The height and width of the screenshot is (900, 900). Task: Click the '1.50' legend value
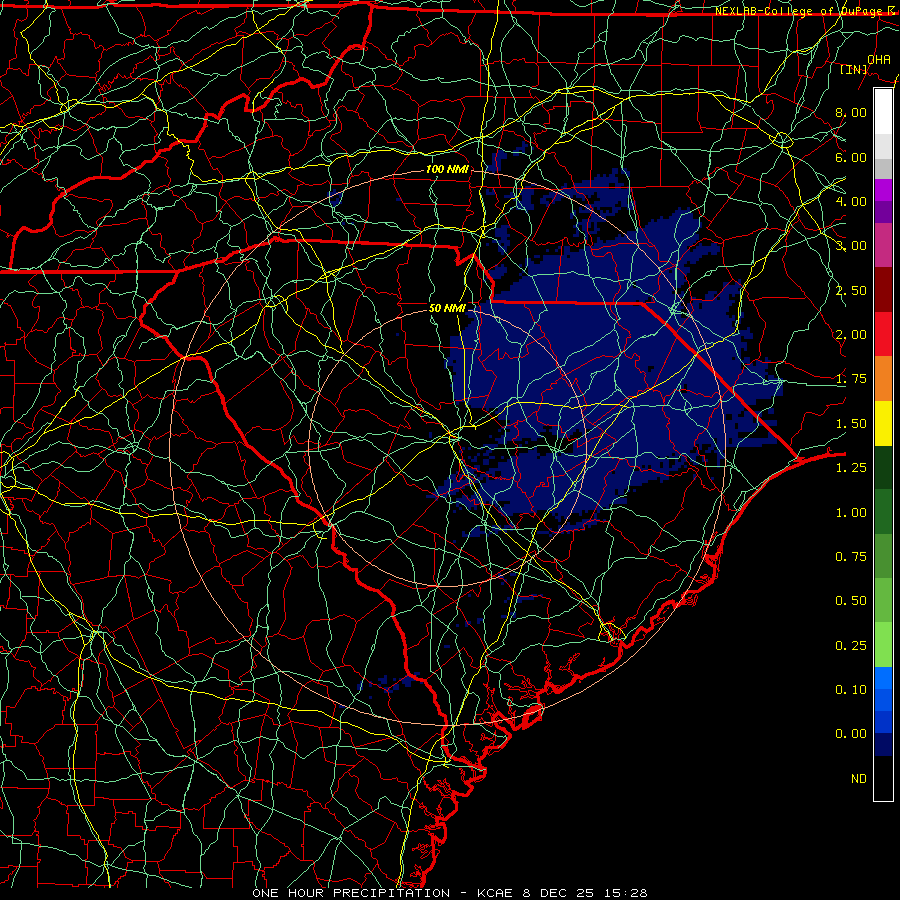[x=851, y=424]
